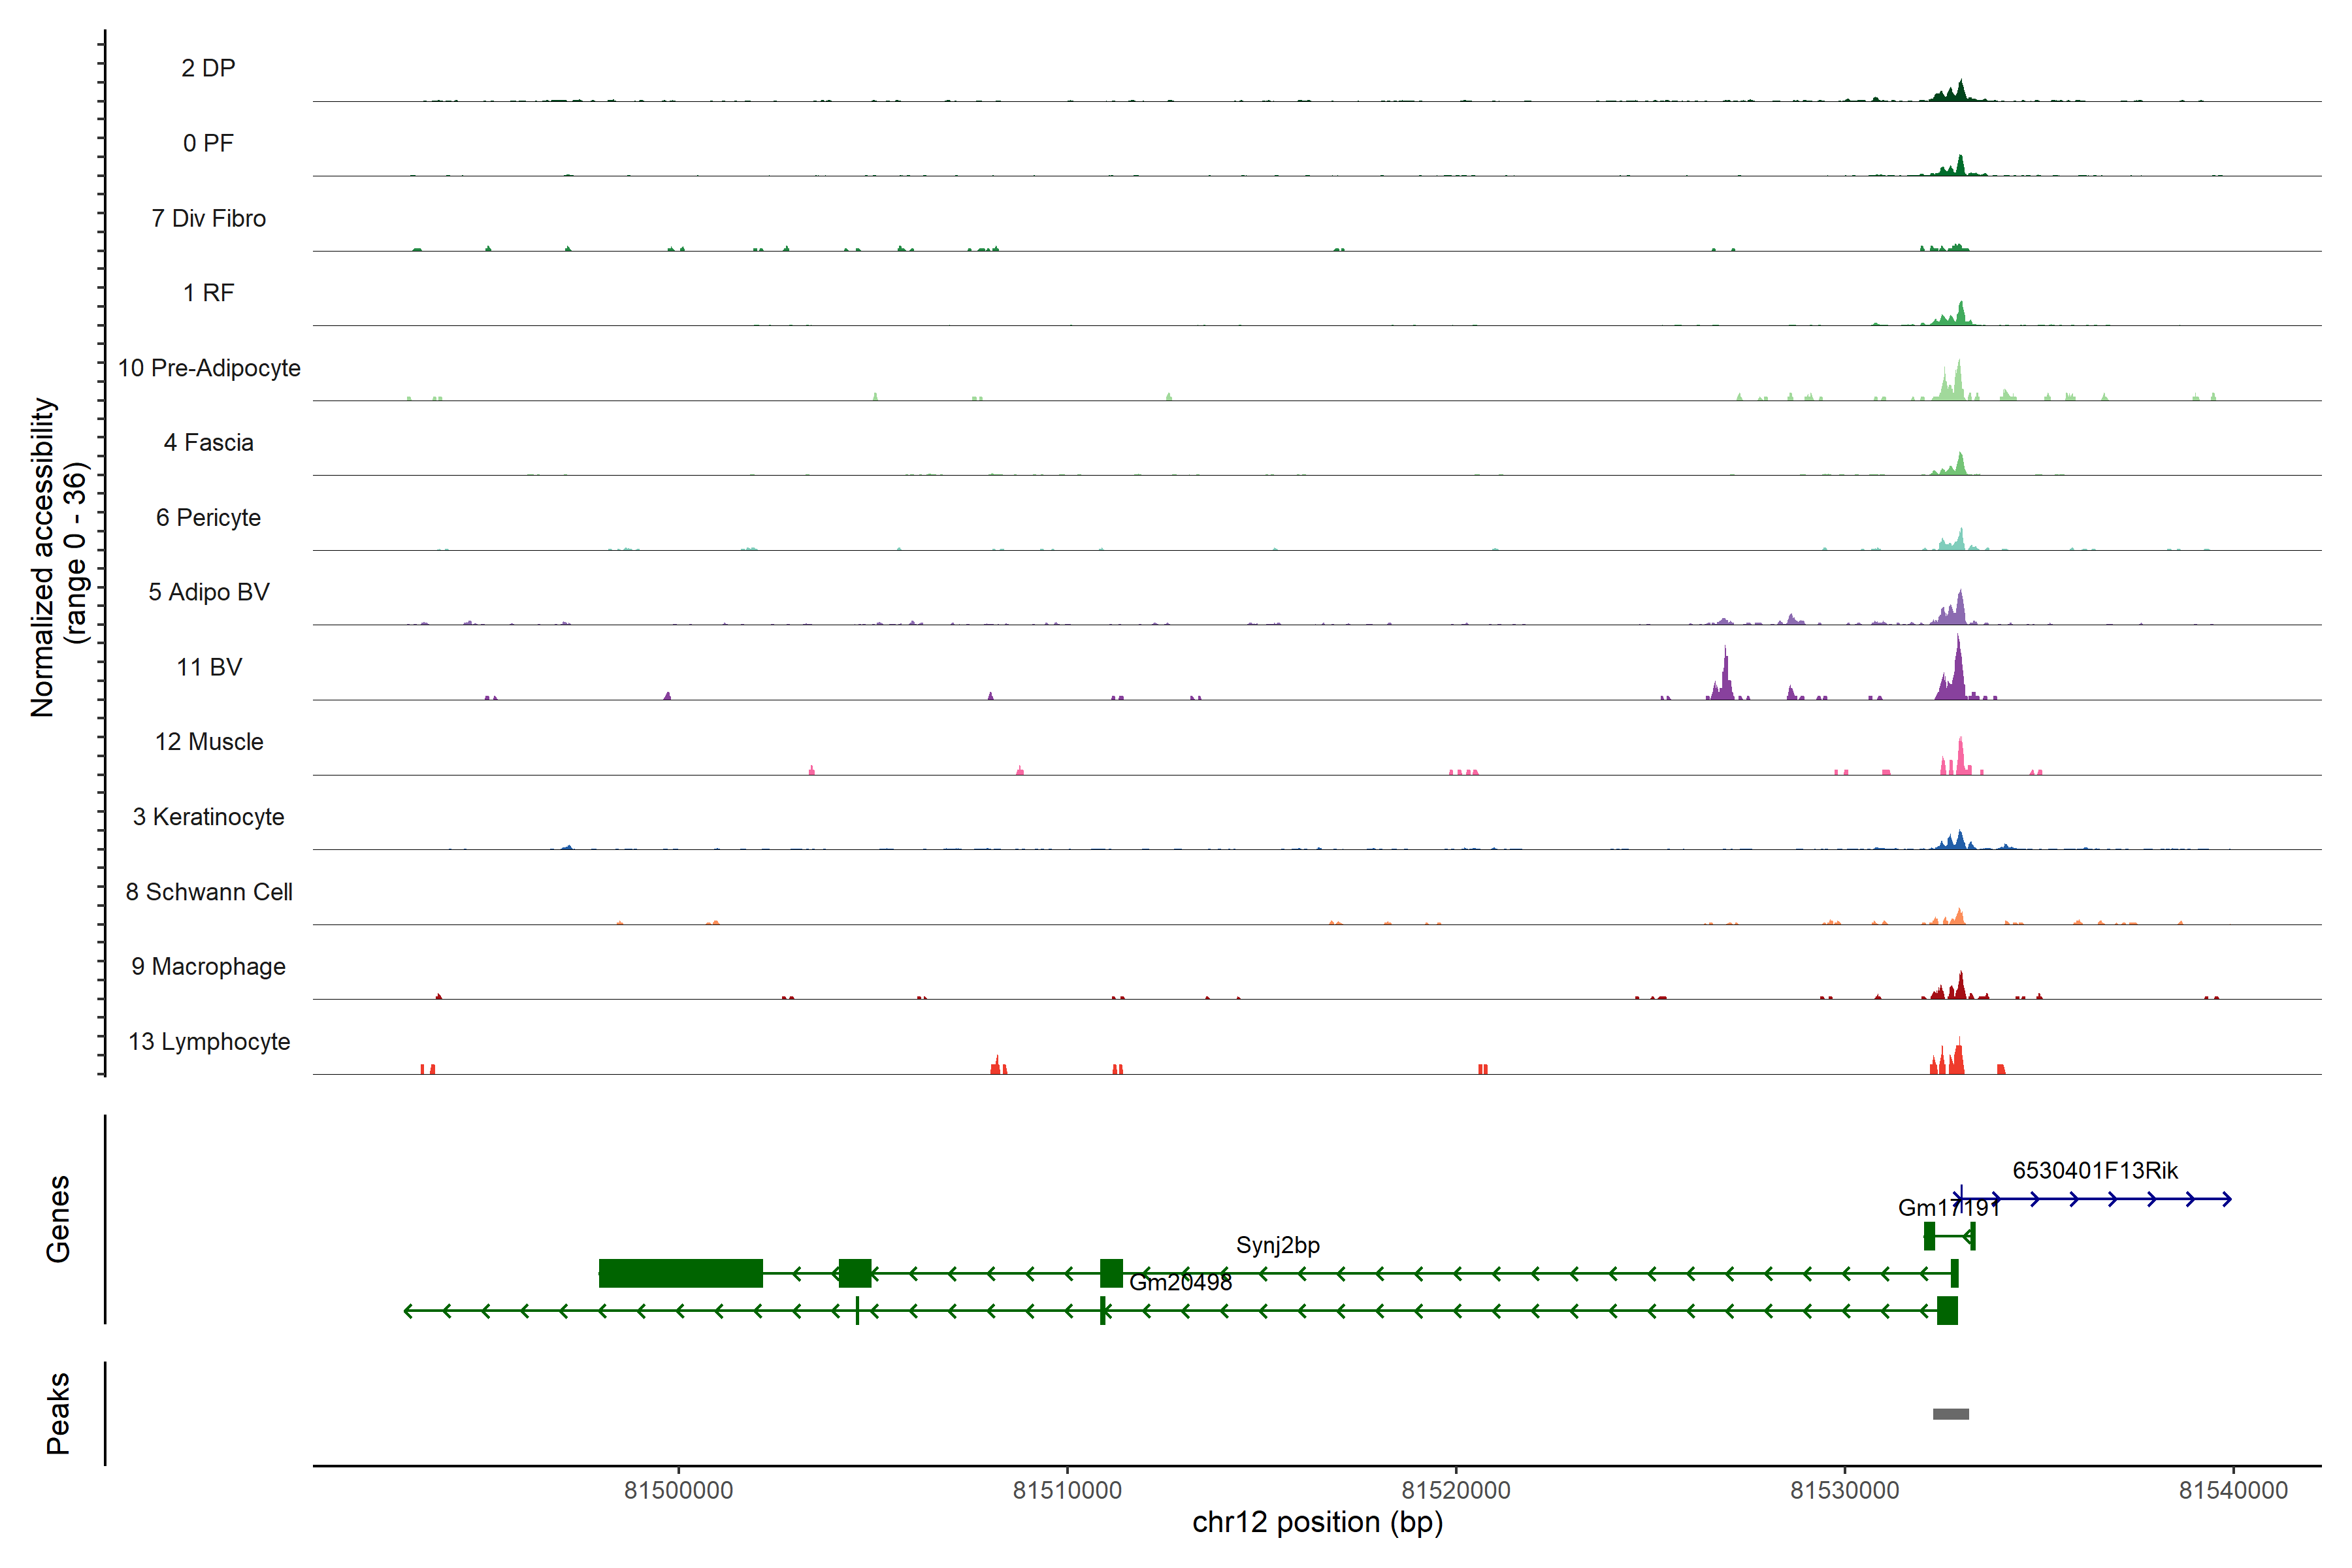
Task: Click the 13 Lymphocyte track label
Action: pos(209,1041)
